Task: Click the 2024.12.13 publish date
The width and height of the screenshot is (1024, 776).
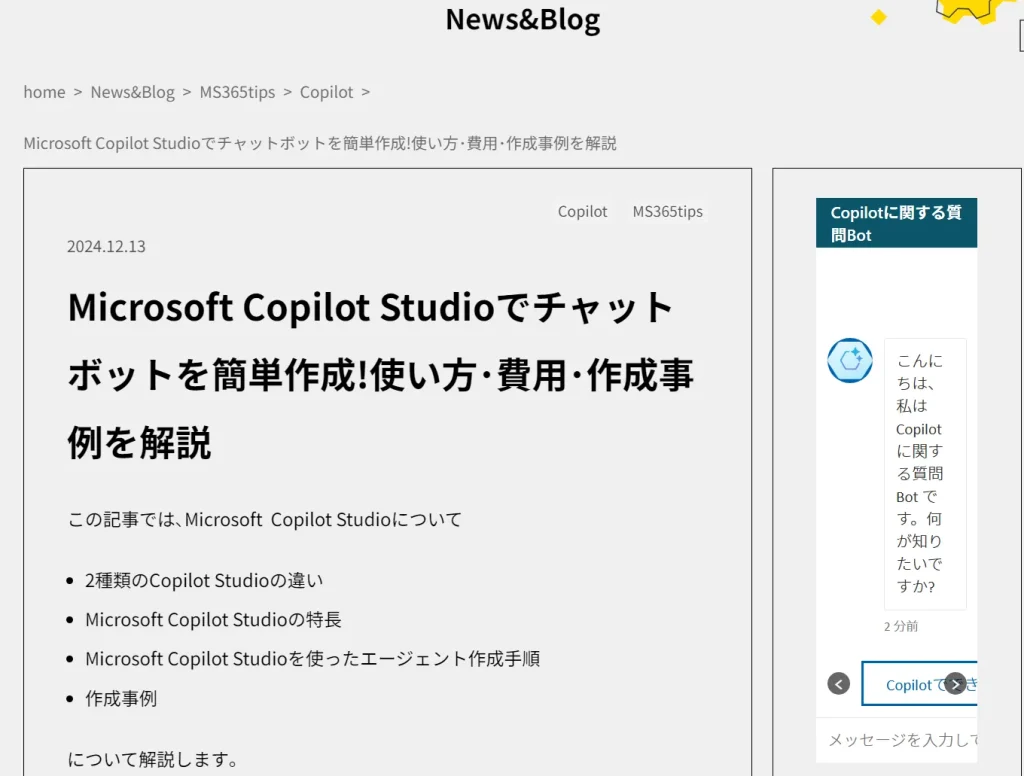Action: pyautogui.click(x=106, y=246)
